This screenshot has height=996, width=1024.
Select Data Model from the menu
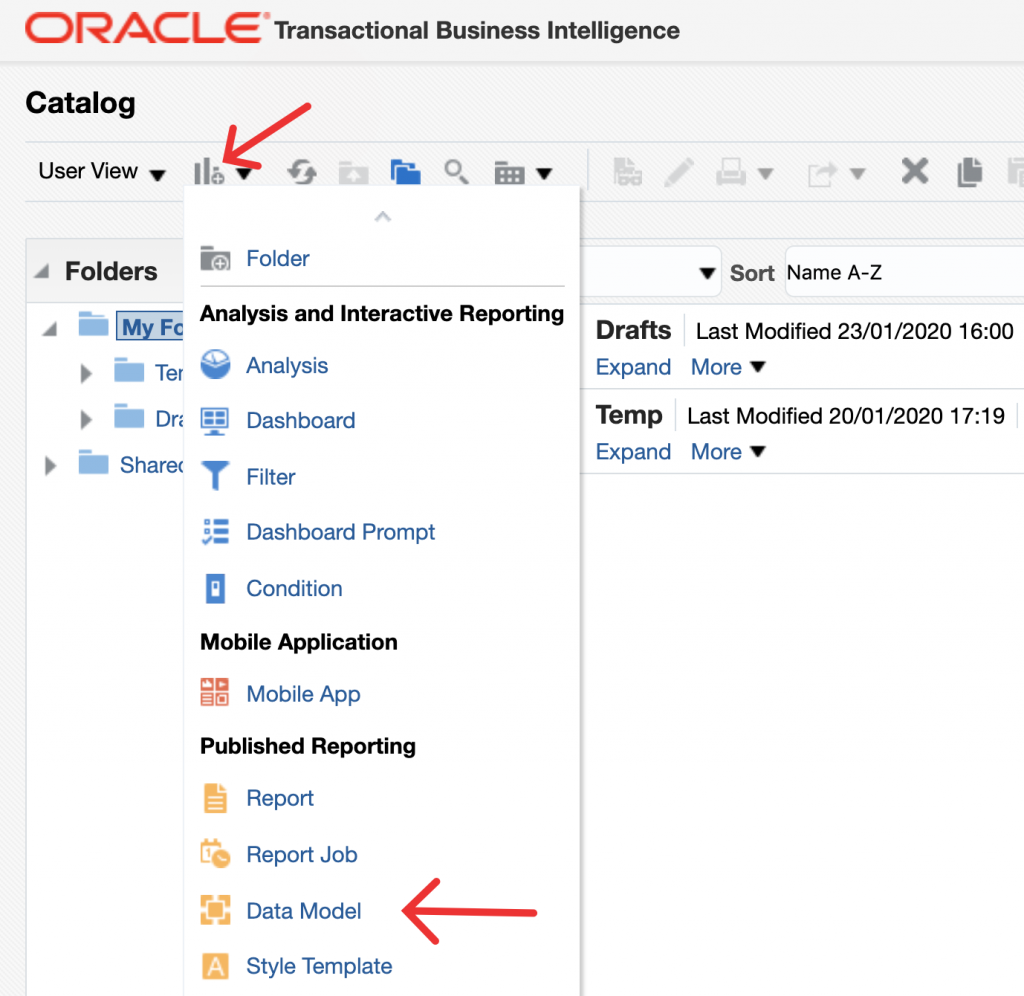304,911
